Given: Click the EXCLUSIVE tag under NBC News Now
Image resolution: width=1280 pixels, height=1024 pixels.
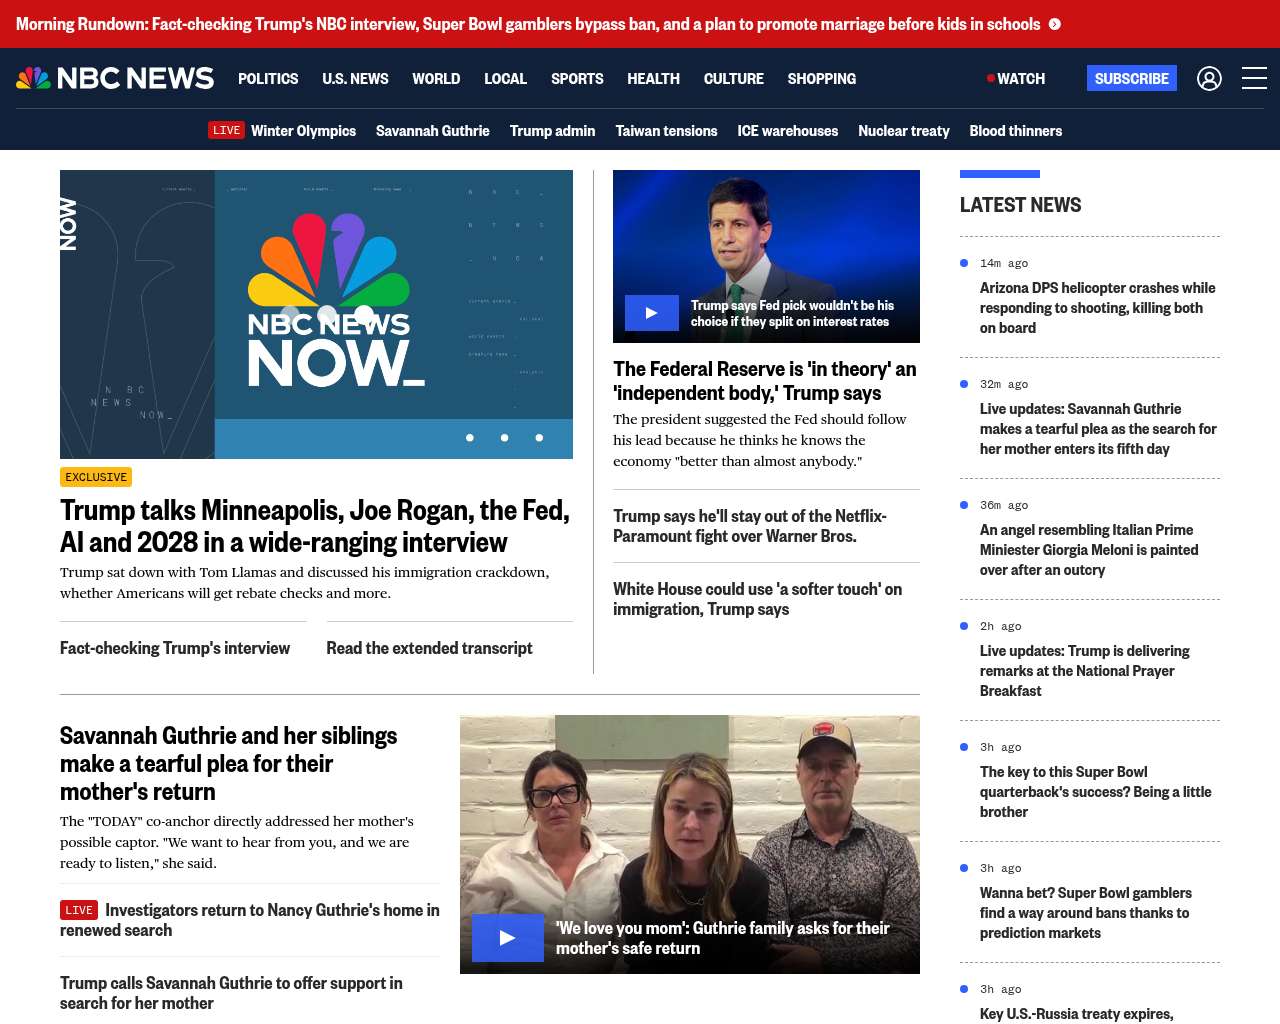Looking at the screenshot, I should tap(96, 477).
